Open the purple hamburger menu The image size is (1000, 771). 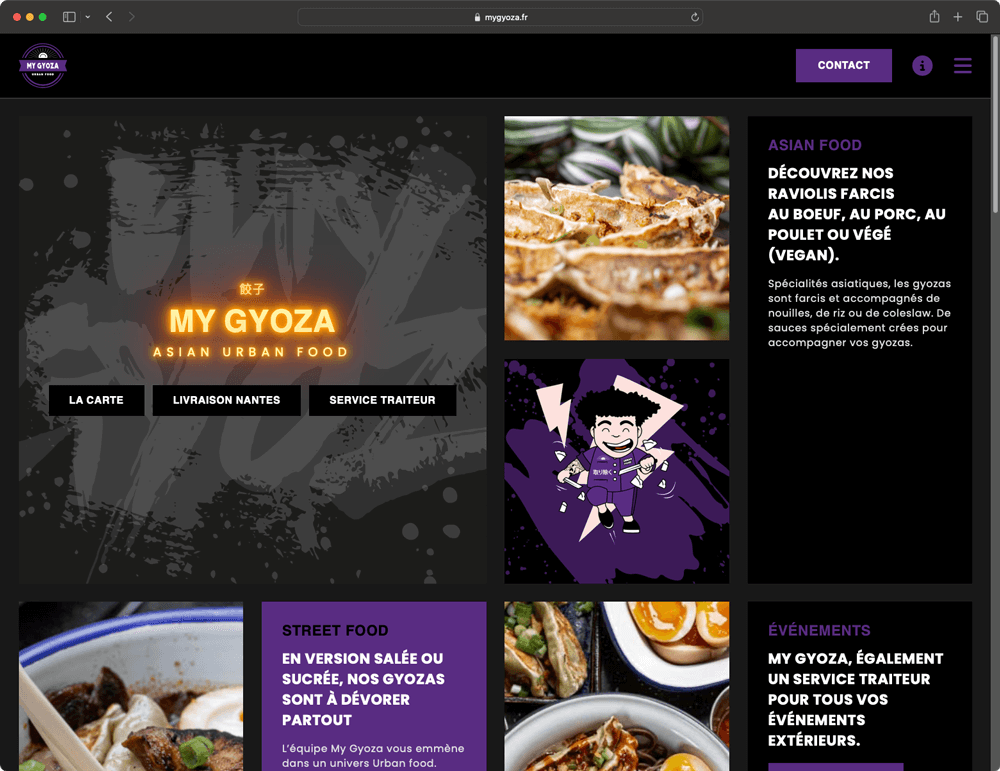[962, 65]
